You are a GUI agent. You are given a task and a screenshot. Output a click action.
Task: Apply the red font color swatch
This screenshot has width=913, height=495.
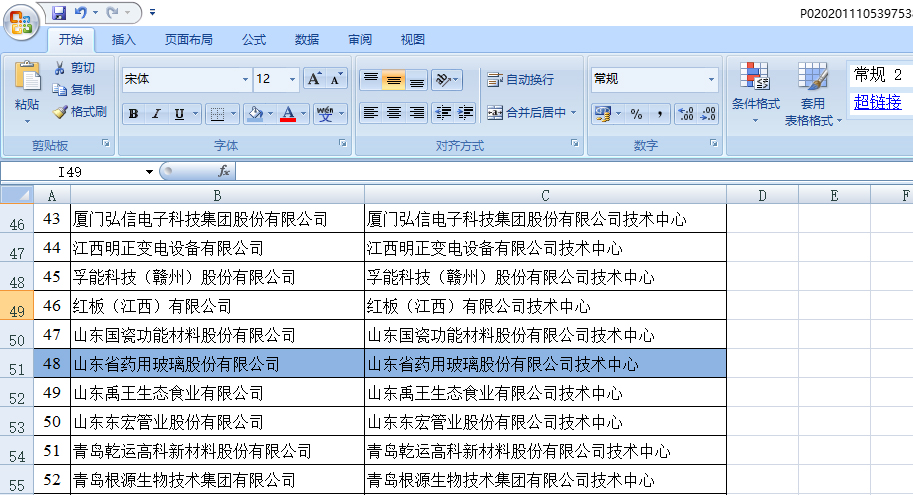[x=288, y=114]
